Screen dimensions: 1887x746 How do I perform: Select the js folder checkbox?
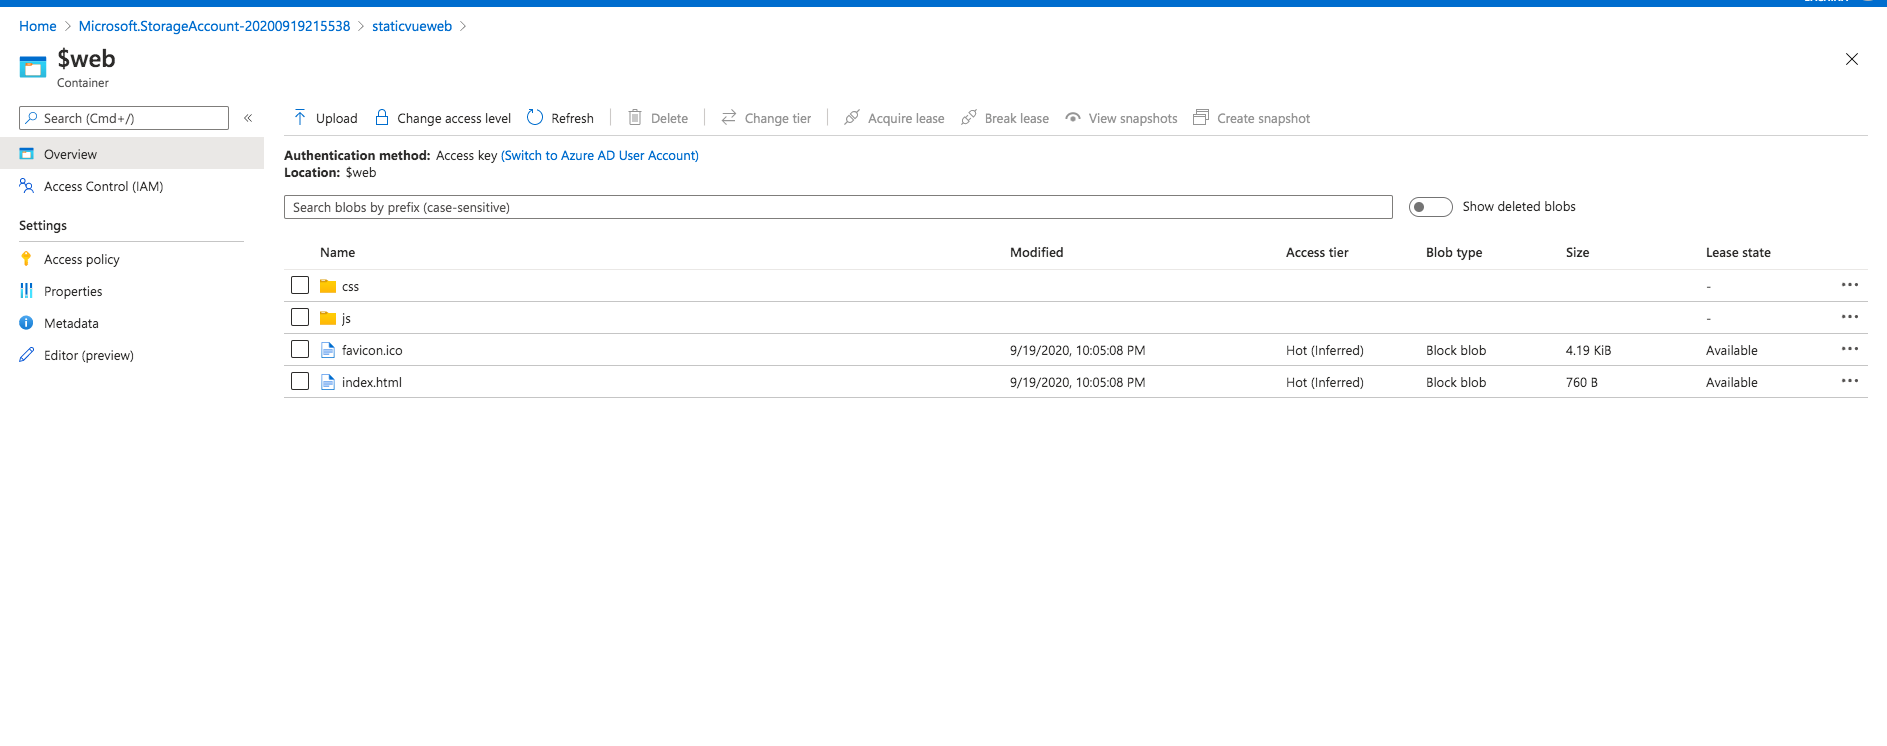[300, 317]
